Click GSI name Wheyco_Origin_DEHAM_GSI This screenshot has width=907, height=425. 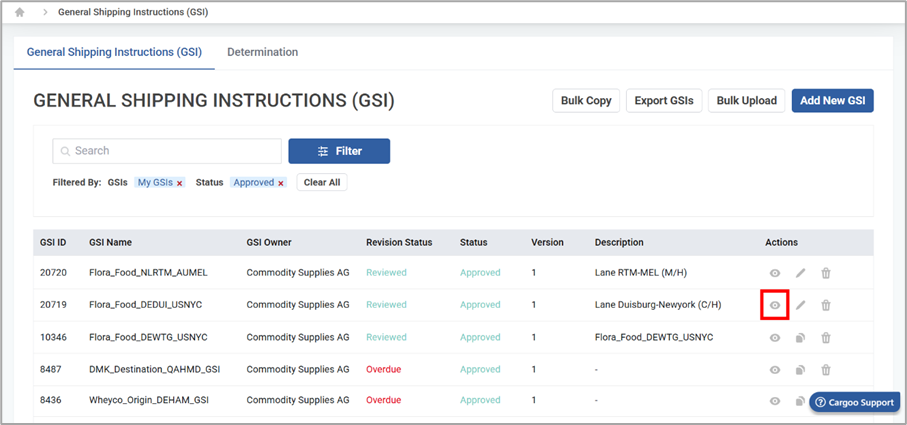pos(149,400)
